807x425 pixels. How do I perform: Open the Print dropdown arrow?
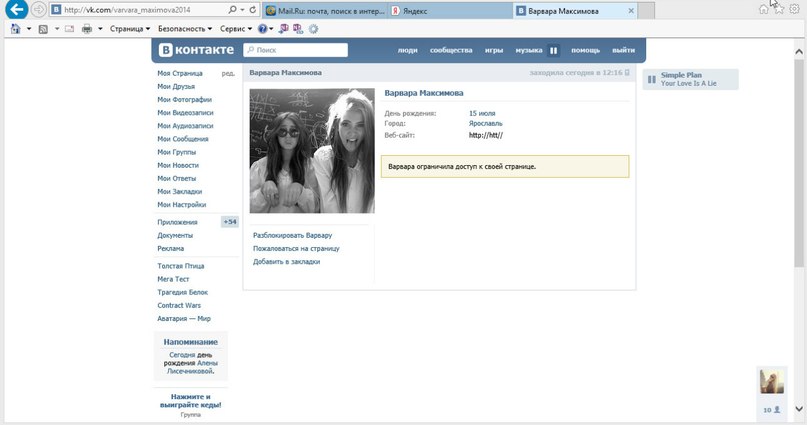coord(100,29)
